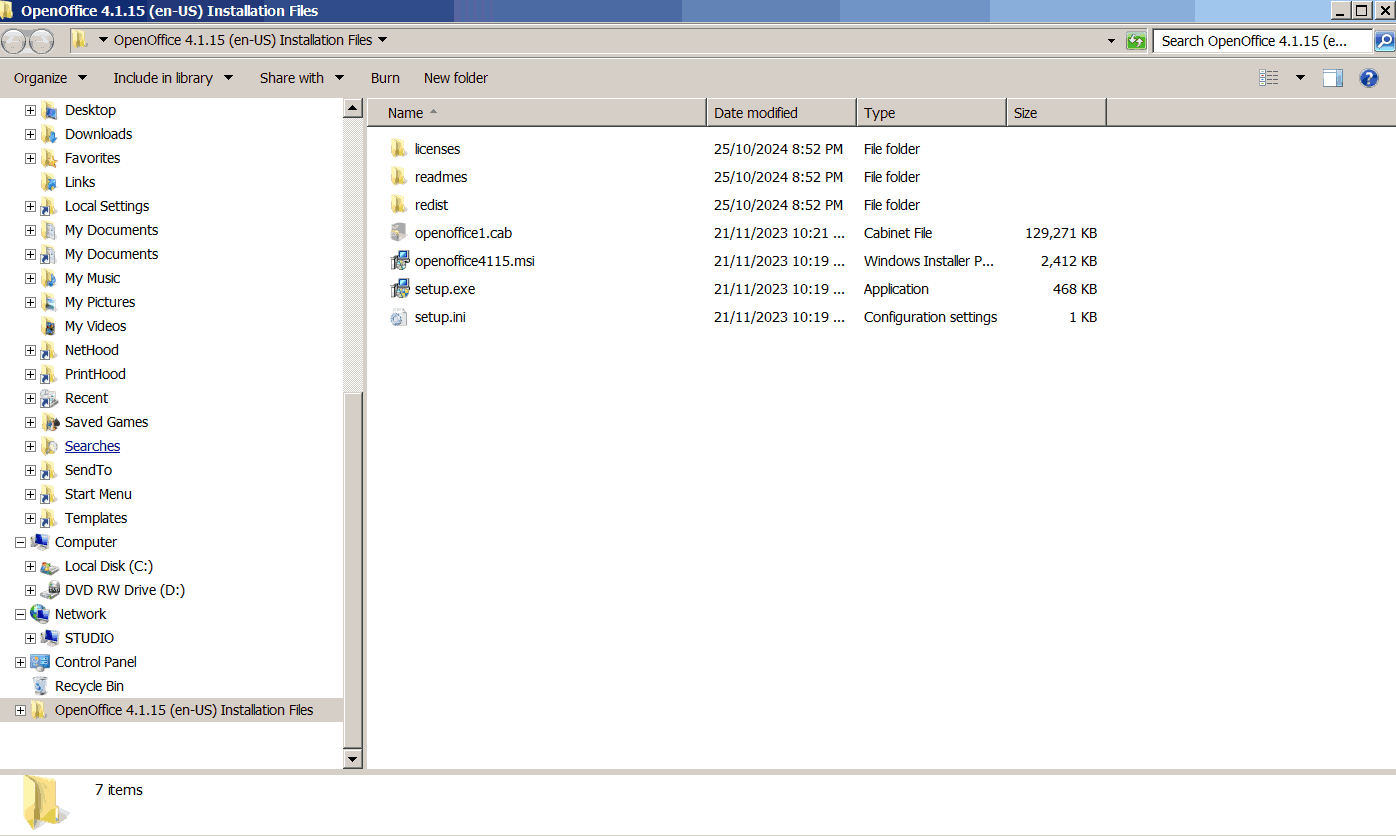
Task: Click the 'Windows Installer P...' type text
Action: tap(929, 261)
